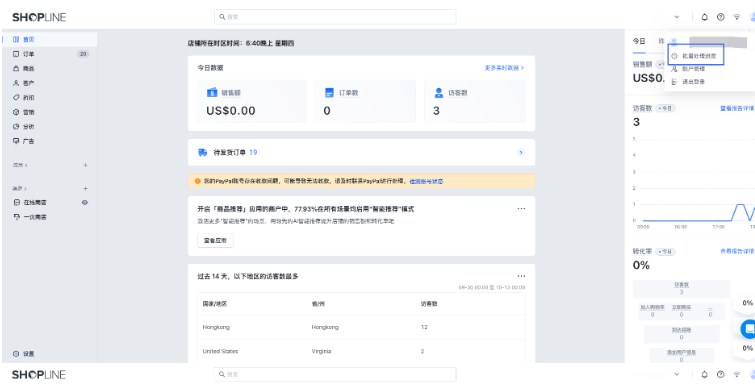
Task: Open the blue floating chat bubble
Action: point(749,329)
